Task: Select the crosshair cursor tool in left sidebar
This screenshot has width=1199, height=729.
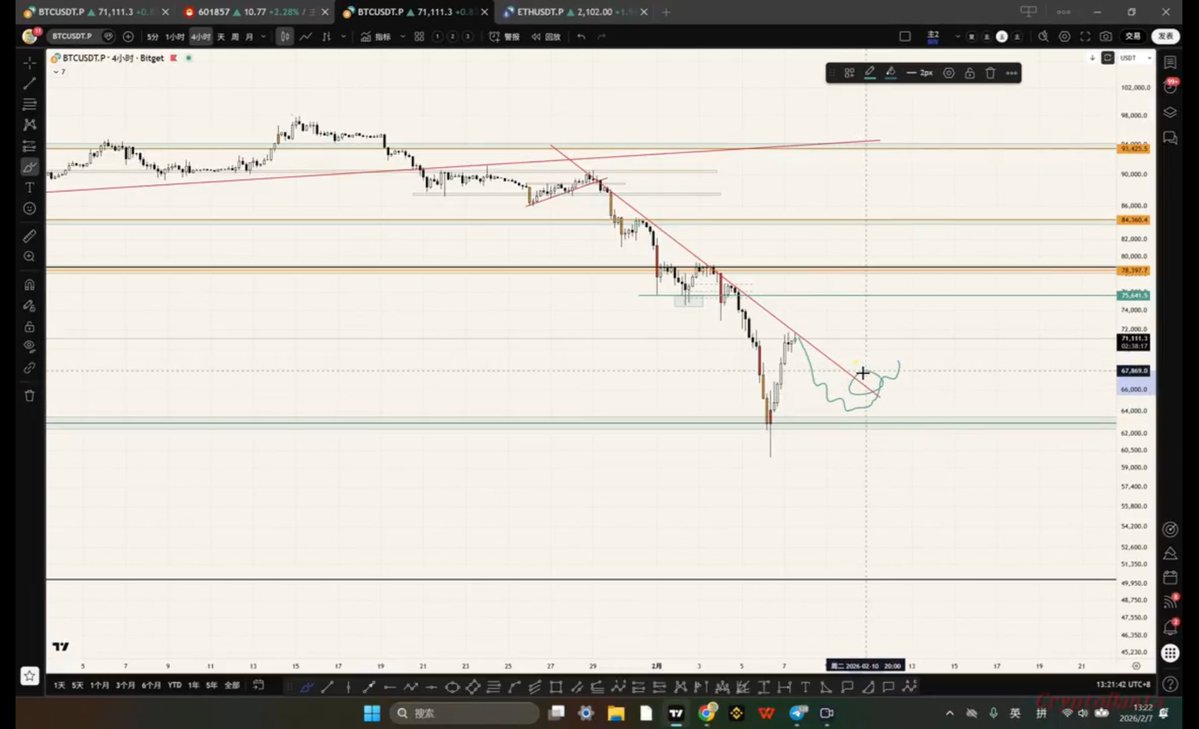Action: click(30, 63)
